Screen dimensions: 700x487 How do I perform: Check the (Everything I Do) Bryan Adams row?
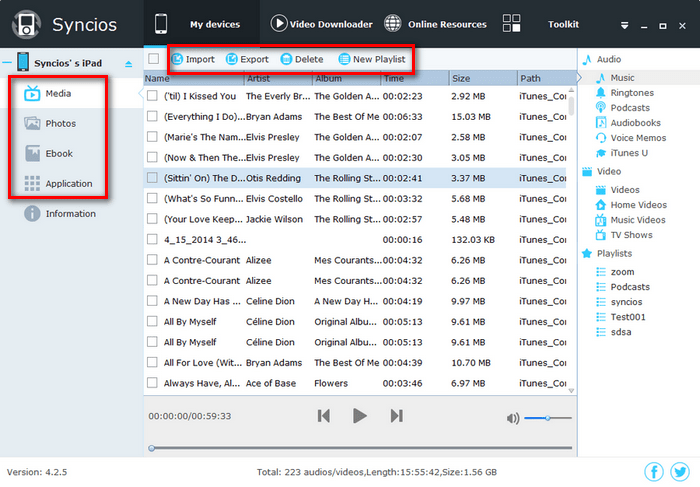[x=152, y=116]
